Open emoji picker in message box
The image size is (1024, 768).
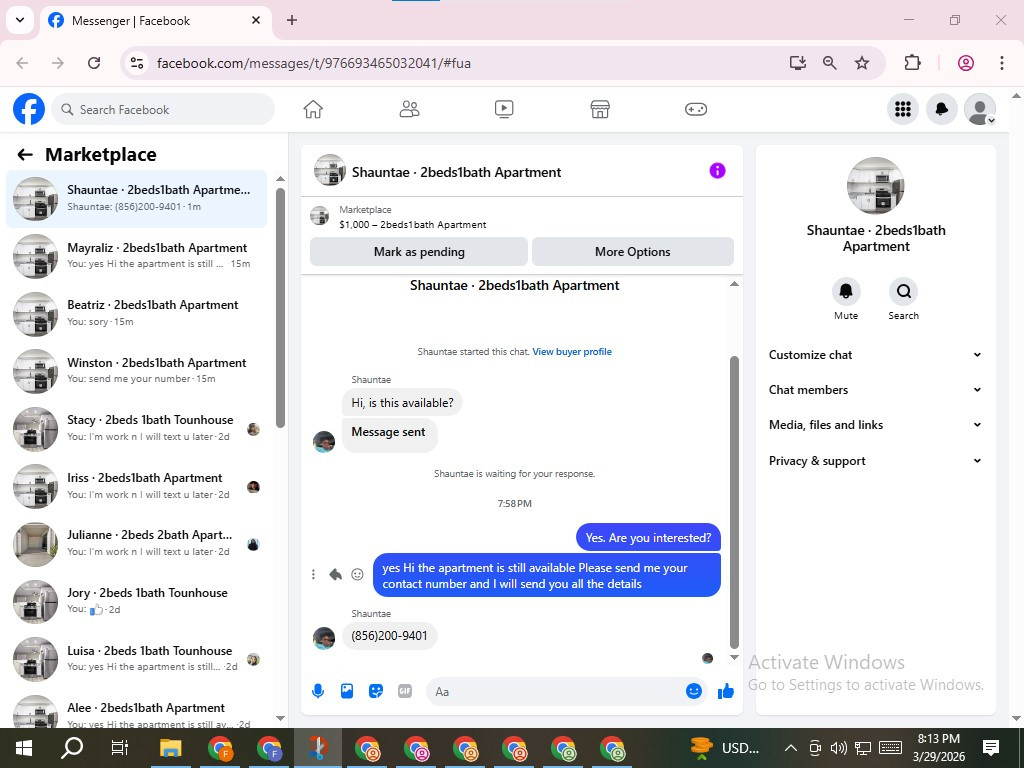pyautogui.click(x=694, y=691)
